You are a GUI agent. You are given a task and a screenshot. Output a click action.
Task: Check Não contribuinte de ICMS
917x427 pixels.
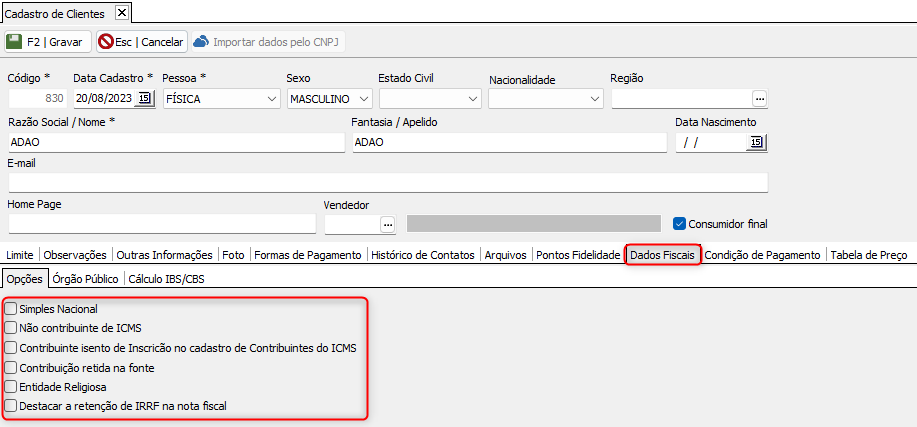pyautogui.click(x=11, y=329)
